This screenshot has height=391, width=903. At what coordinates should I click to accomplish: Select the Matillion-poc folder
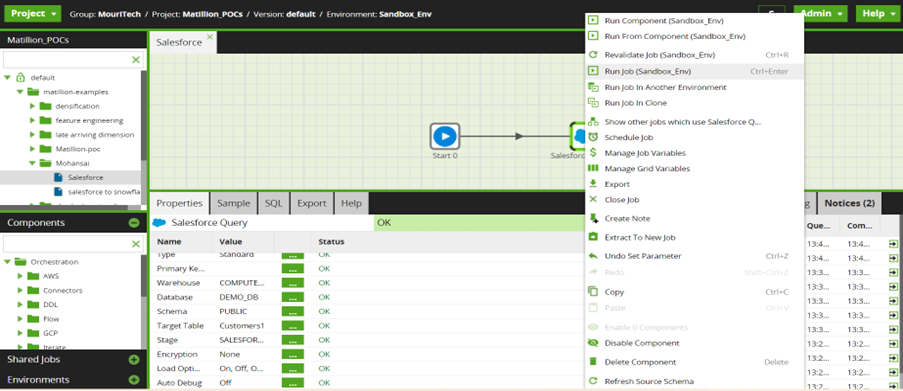pyautogui.click(x=78, y=149)
